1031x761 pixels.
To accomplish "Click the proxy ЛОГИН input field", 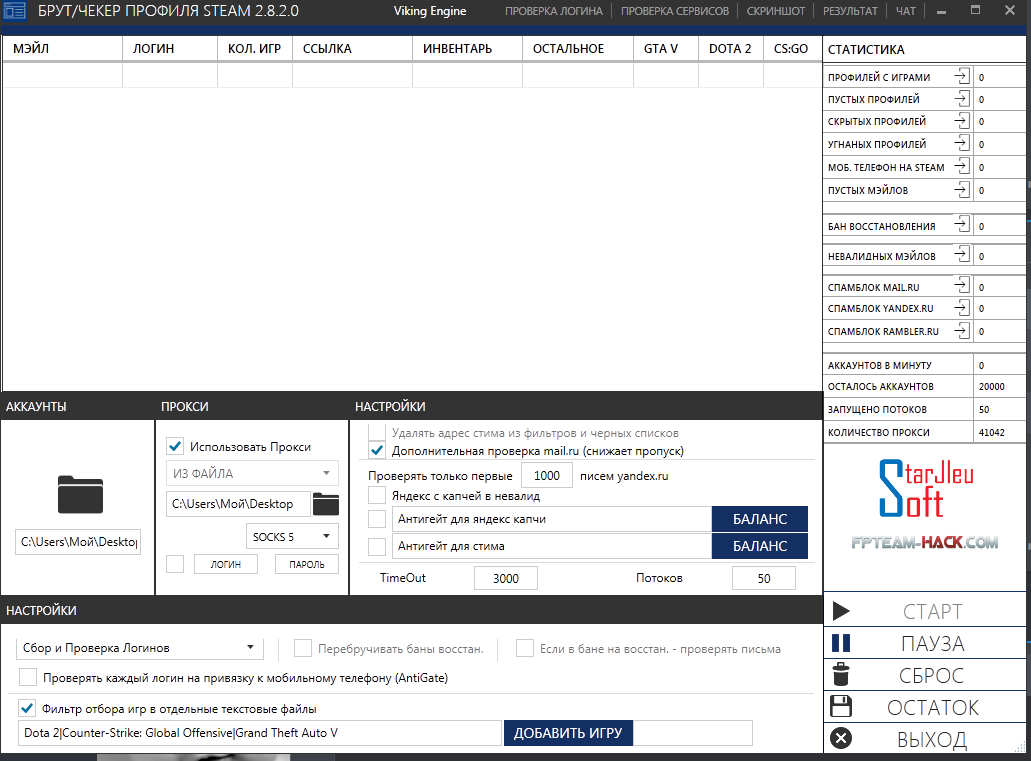I will point(226,564).
